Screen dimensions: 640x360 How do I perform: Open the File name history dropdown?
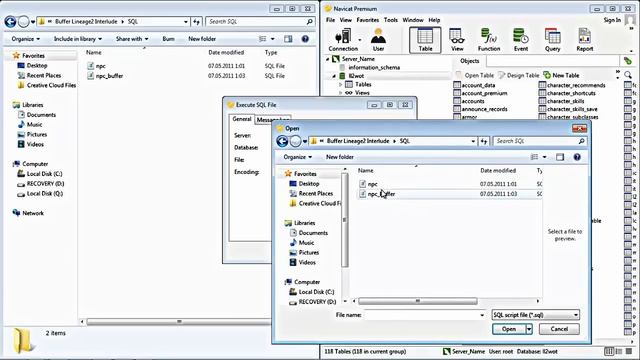click(x=482, y=315)
